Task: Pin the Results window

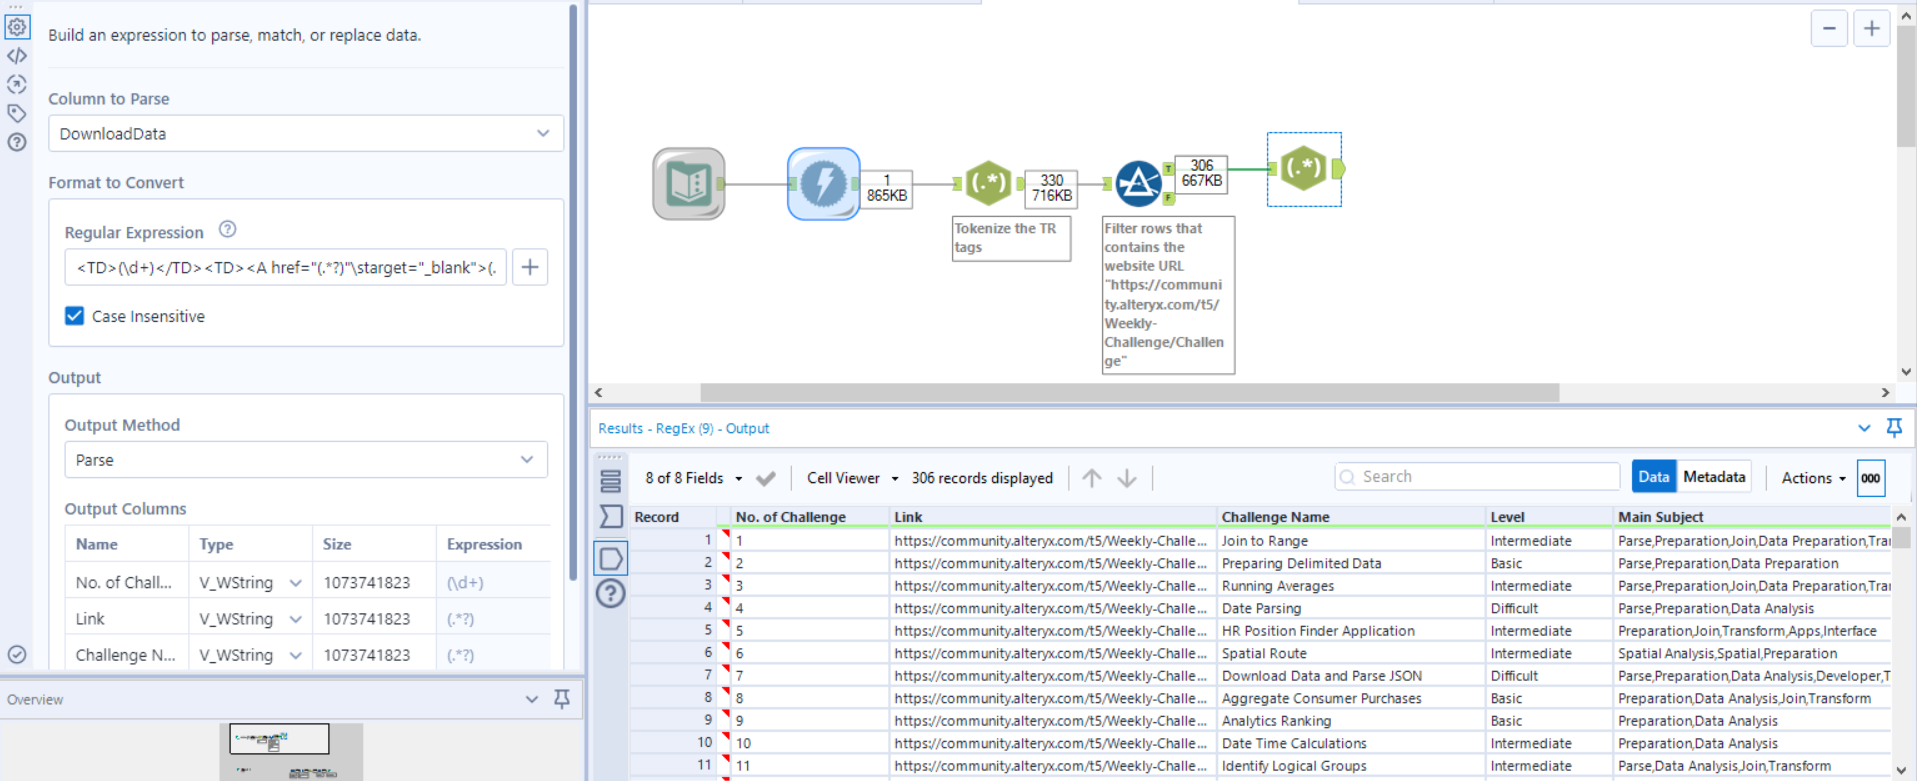Action: (1894, 428)
